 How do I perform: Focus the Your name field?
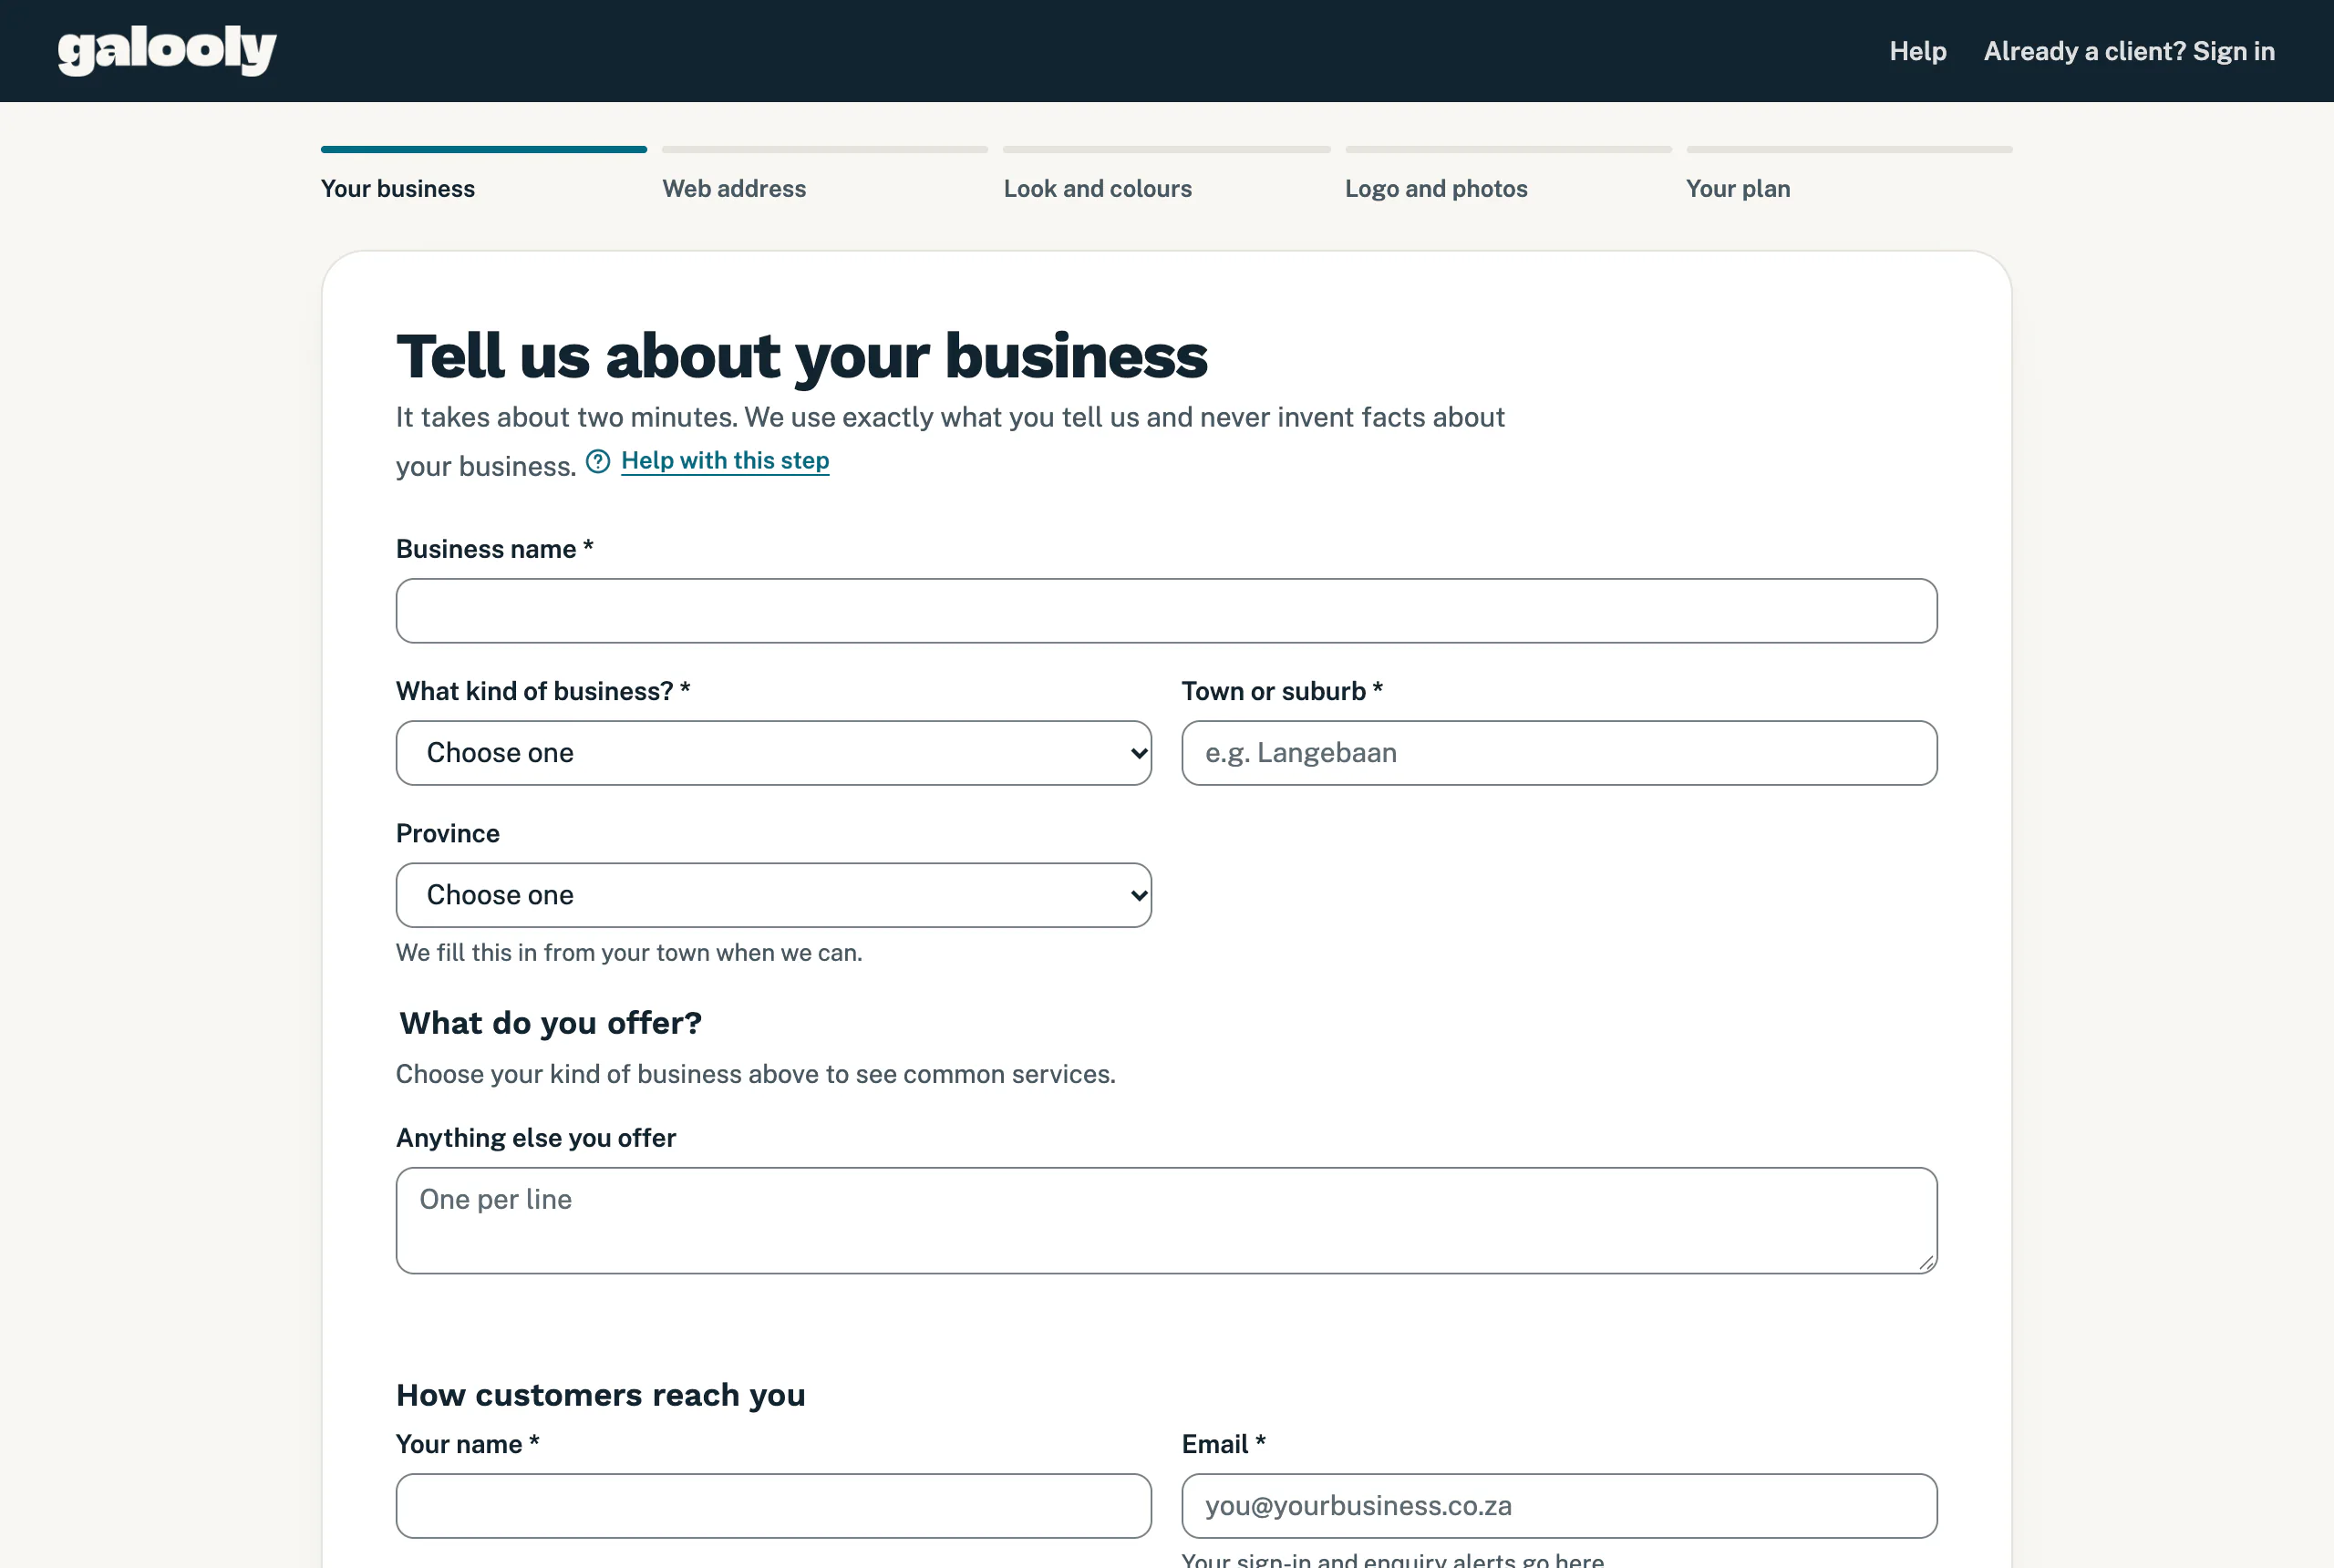click(774, 1506)
